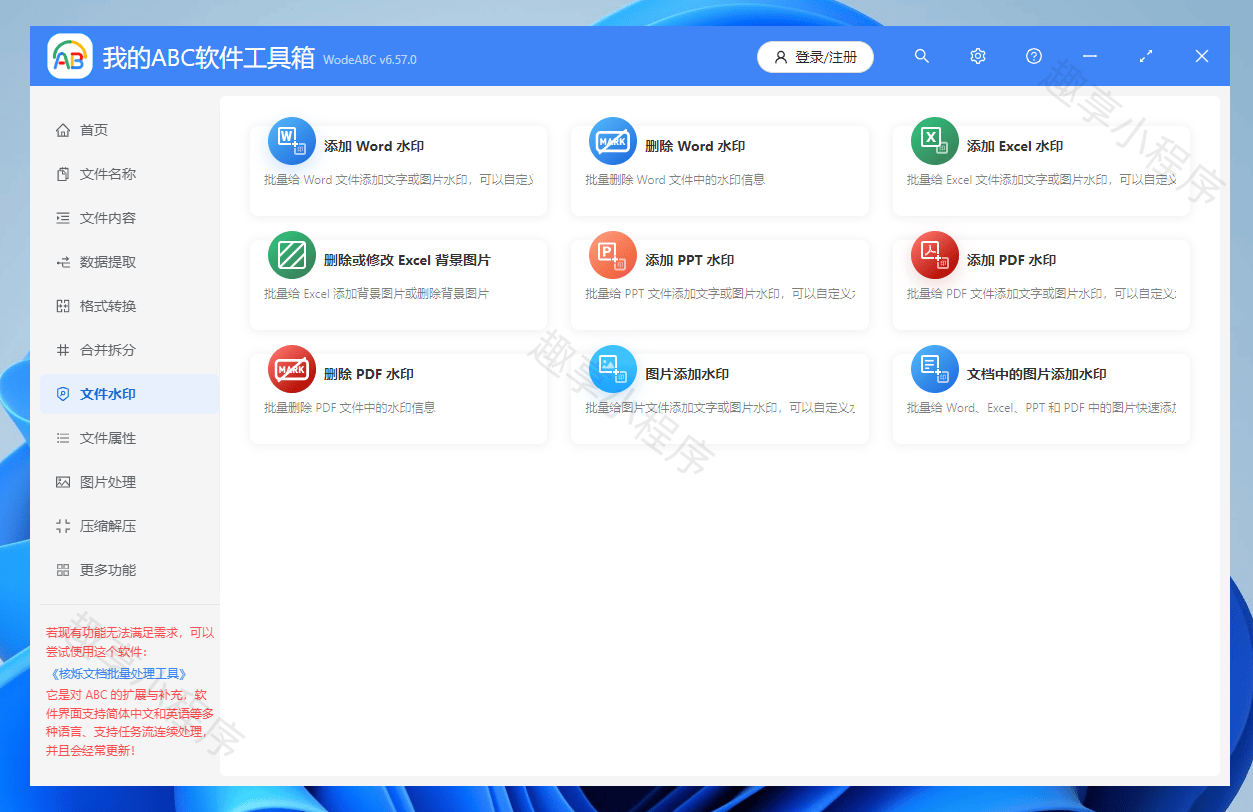This screenshot has width=1253, height=812.
Task: Click the red Delete PDF watermark icon
Action: pyautogui.click(x=292, y=369)
